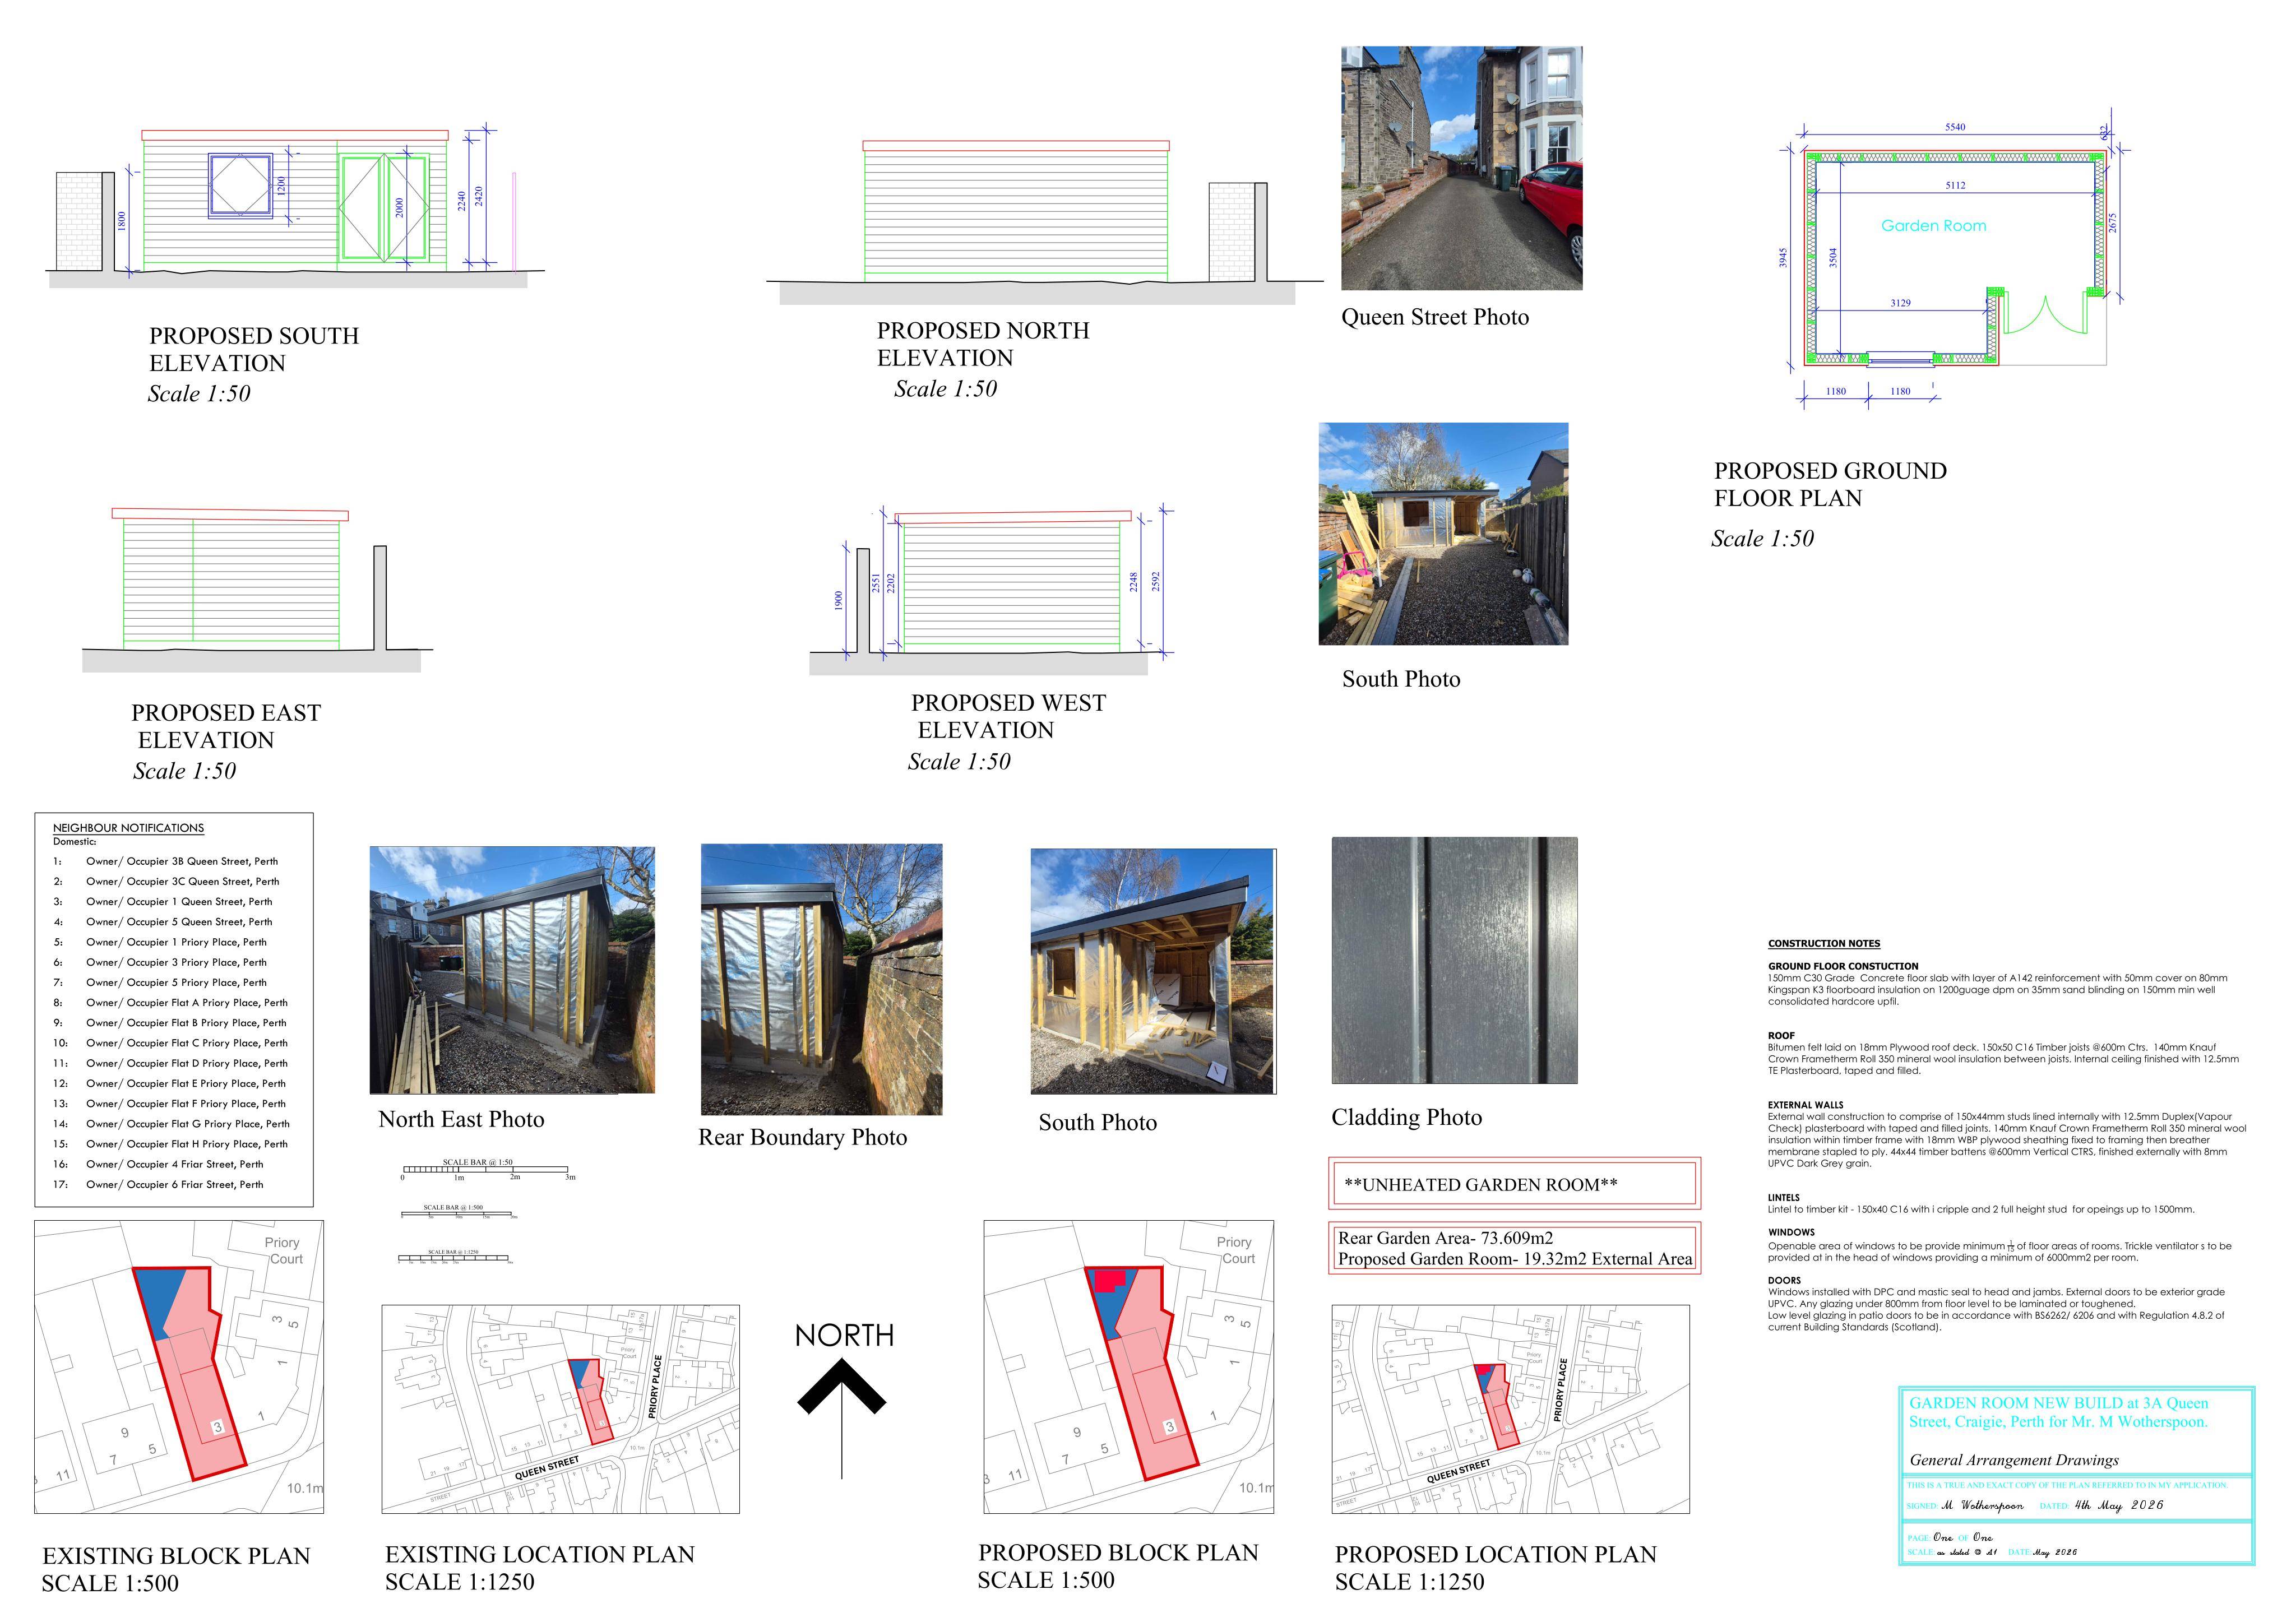
Task: Select 'GROUND FLOOR CONSTUCTION' heading
Action: click(1843, 967)
